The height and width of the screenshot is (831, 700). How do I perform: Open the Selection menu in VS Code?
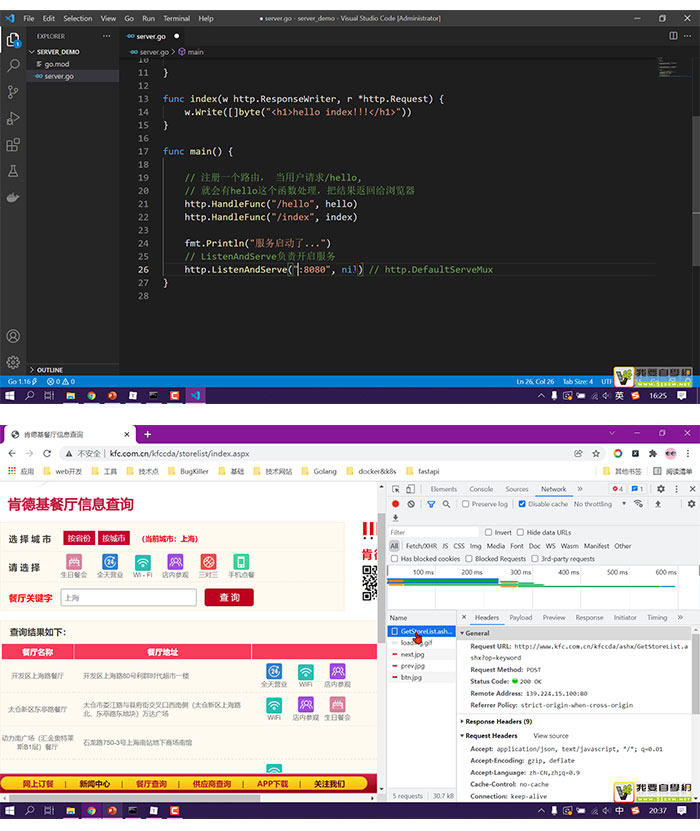click(x=78, y=19)
